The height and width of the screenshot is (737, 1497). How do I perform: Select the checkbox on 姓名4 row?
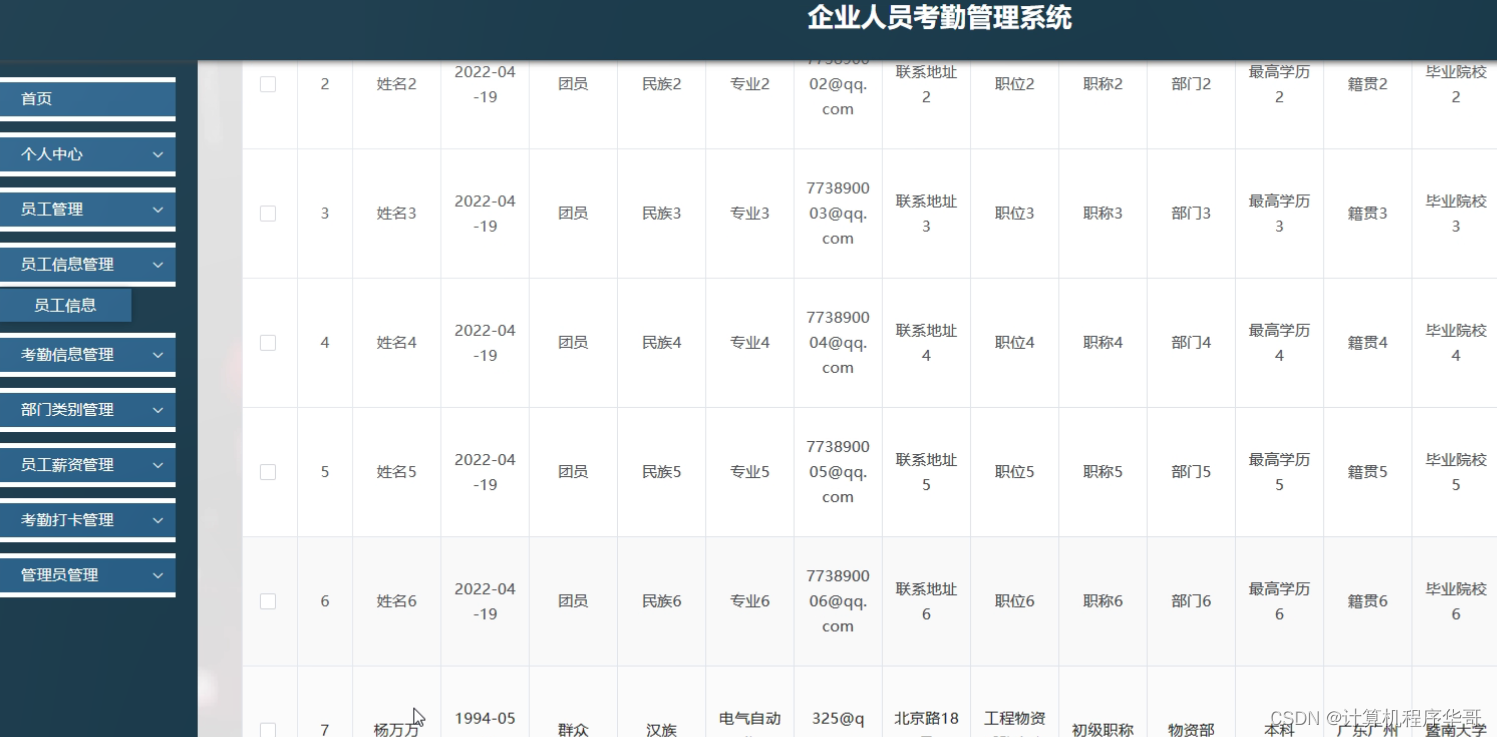267,342
